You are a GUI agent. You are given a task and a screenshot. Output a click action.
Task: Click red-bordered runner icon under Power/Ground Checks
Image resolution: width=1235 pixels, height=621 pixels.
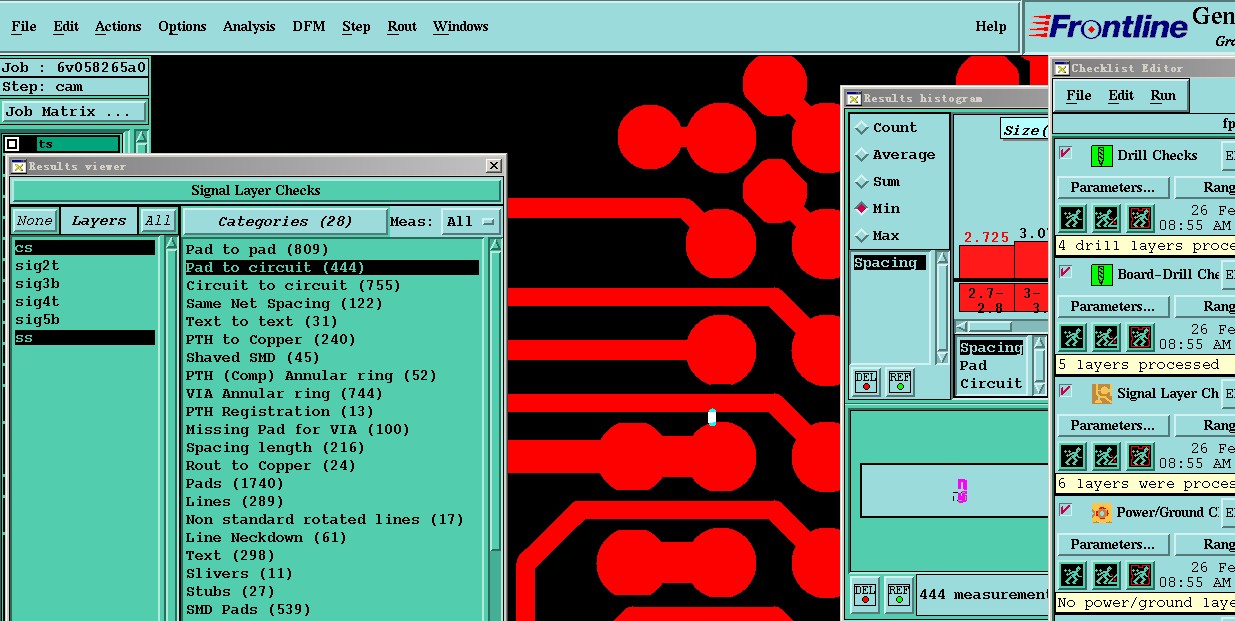click(1140, 575)
